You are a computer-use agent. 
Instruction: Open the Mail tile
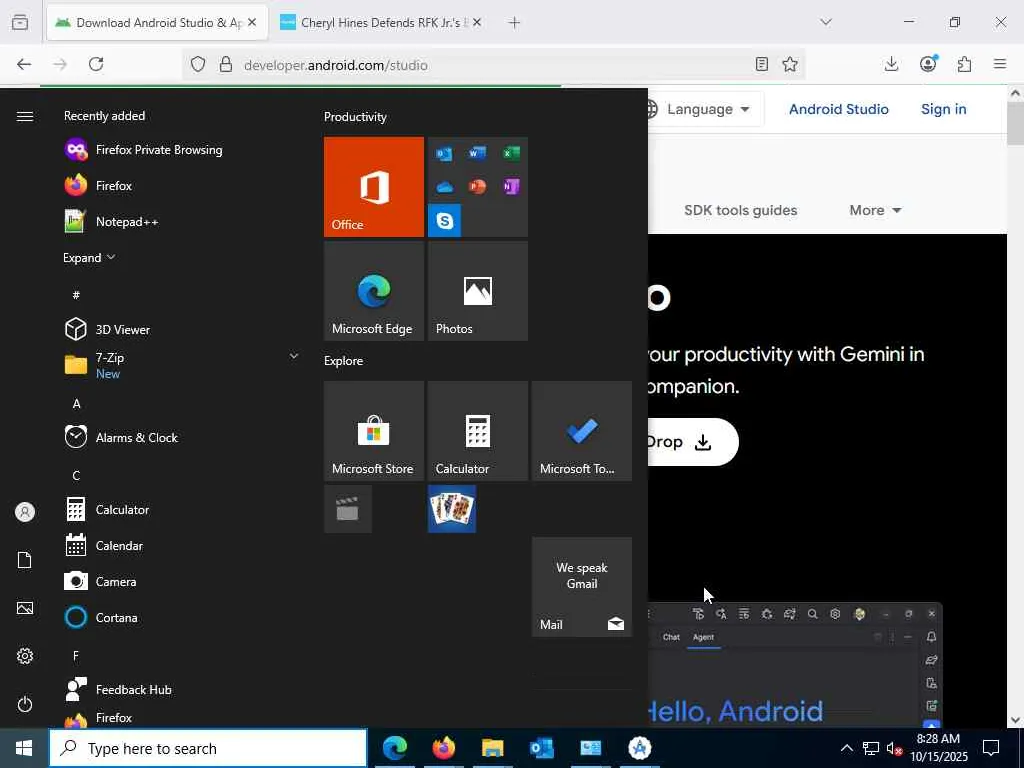(x=582, y=587)
